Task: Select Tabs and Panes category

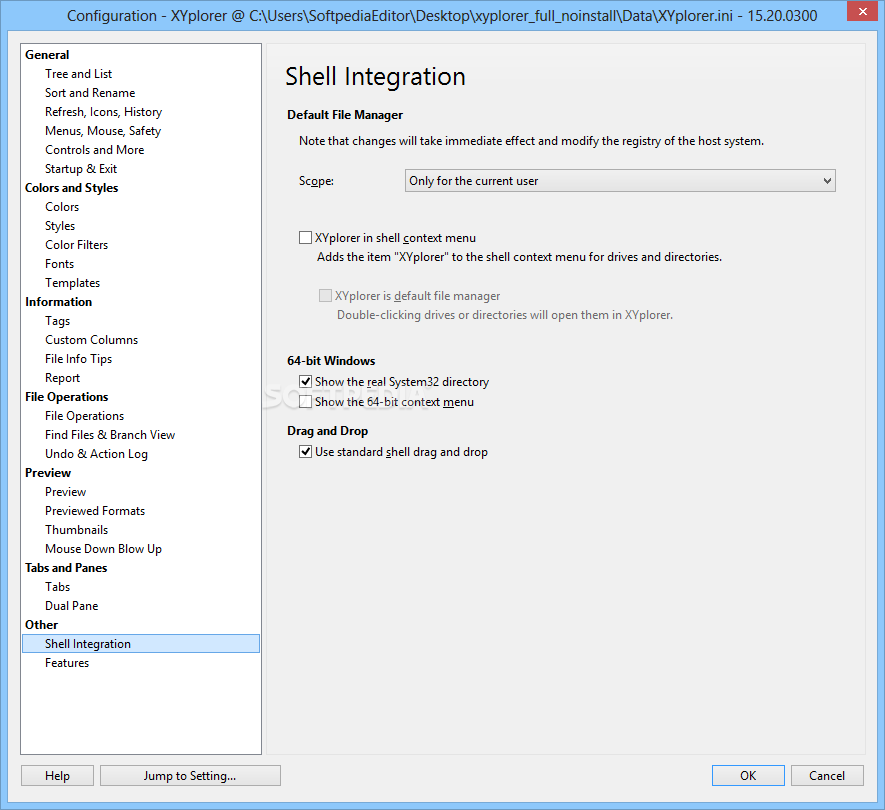Action: [66, 568]
